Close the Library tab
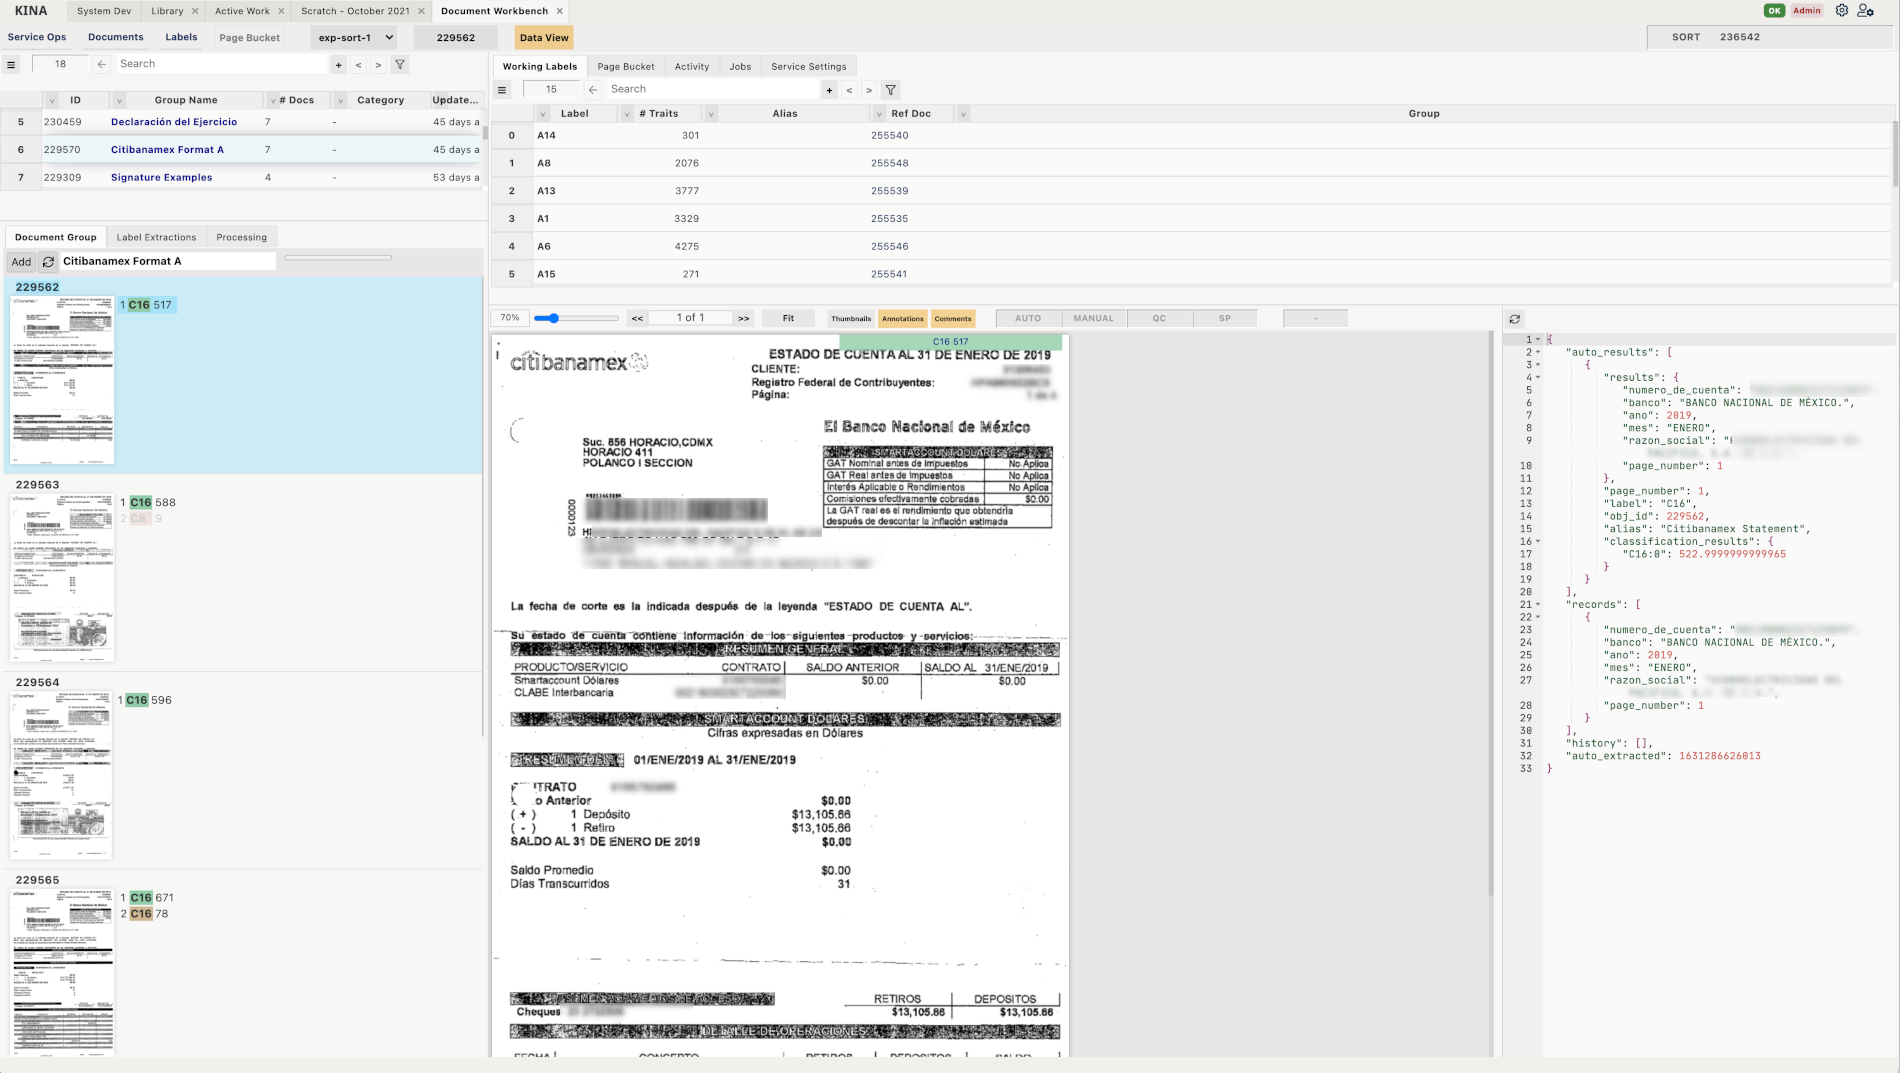This screenshot has width=1900, height=1073. click(x=195, y=11)
